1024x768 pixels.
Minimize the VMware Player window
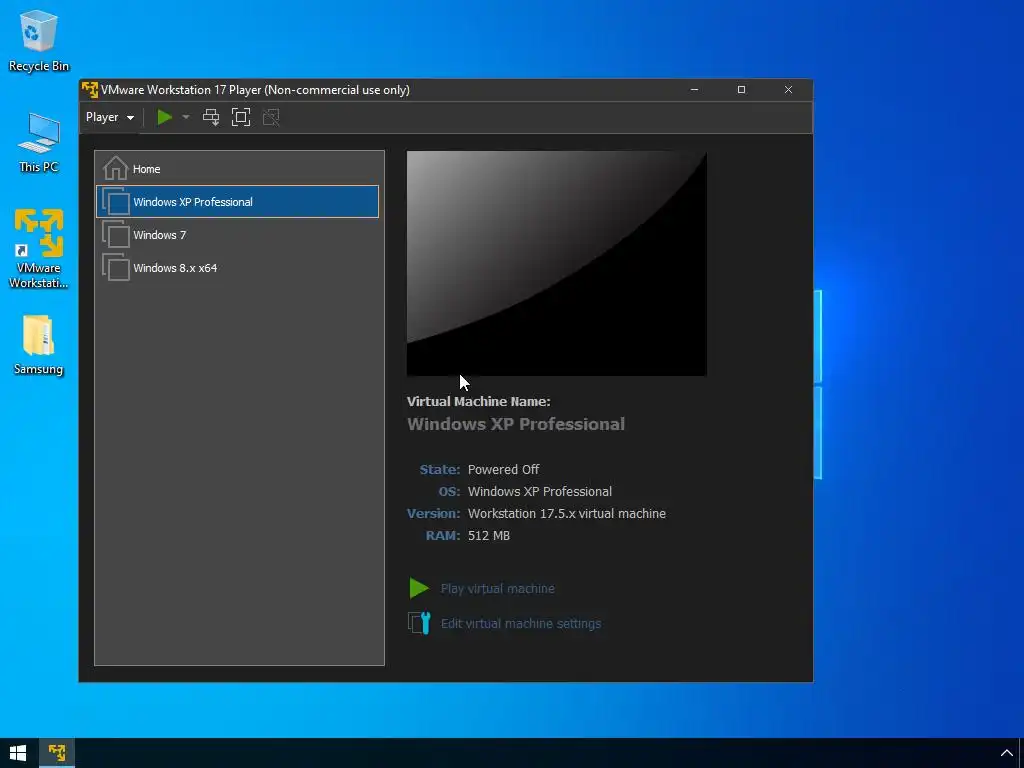(x=694, y=89)
